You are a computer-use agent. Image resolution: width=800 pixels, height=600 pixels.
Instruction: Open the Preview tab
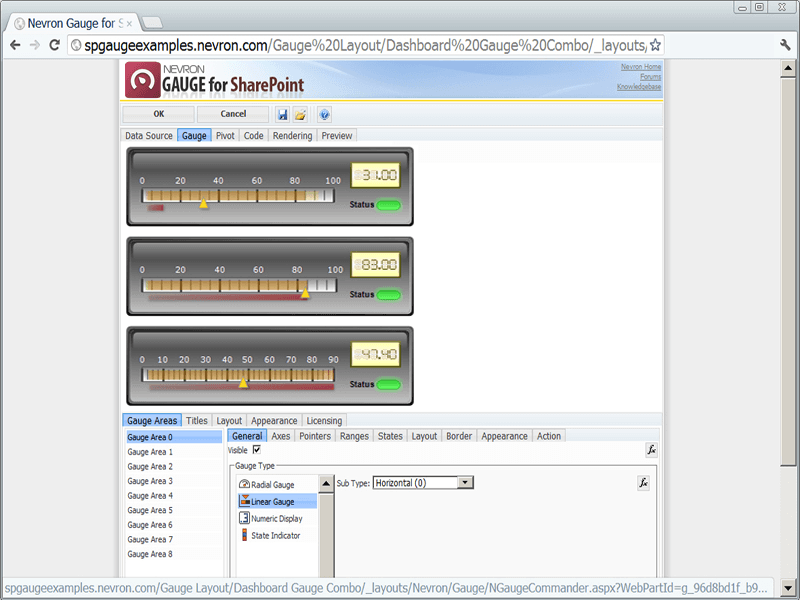click(x=337, y=136)
